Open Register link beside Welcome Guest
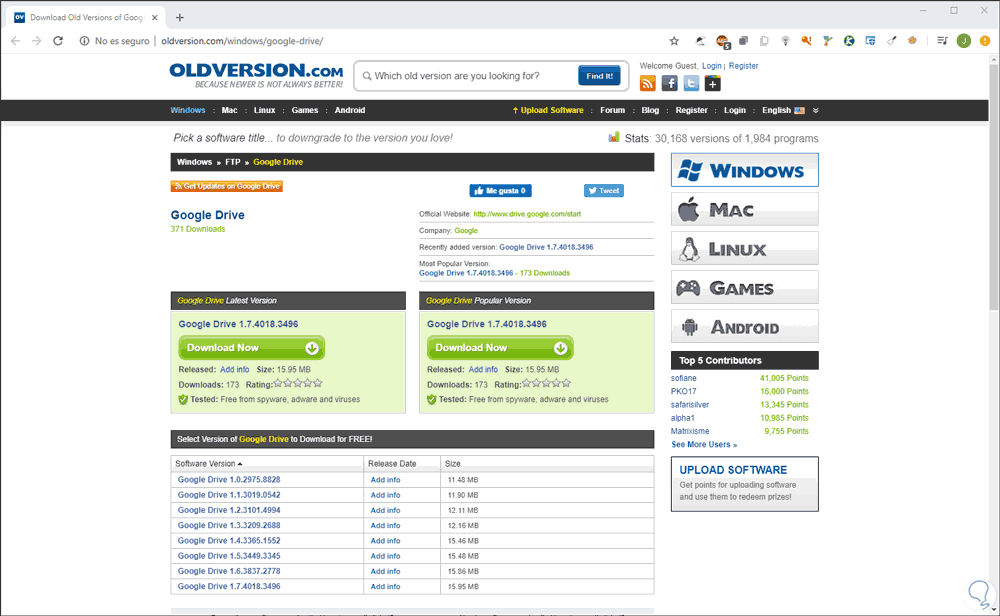This screenshot has width=1000, height=616. [744, 66]
